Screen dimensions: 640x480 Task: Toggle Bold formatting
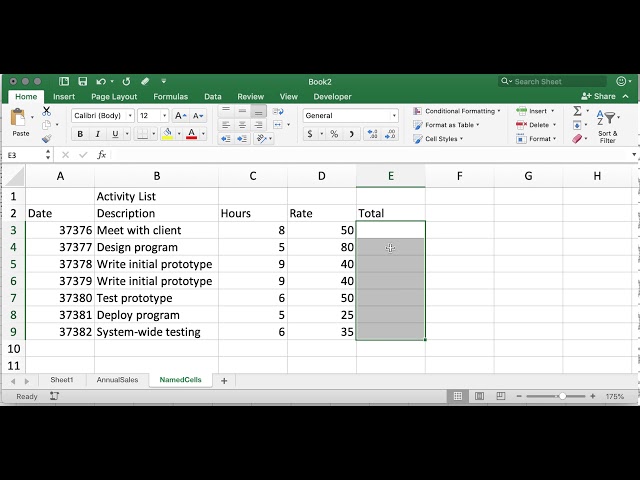coord(80,134)
